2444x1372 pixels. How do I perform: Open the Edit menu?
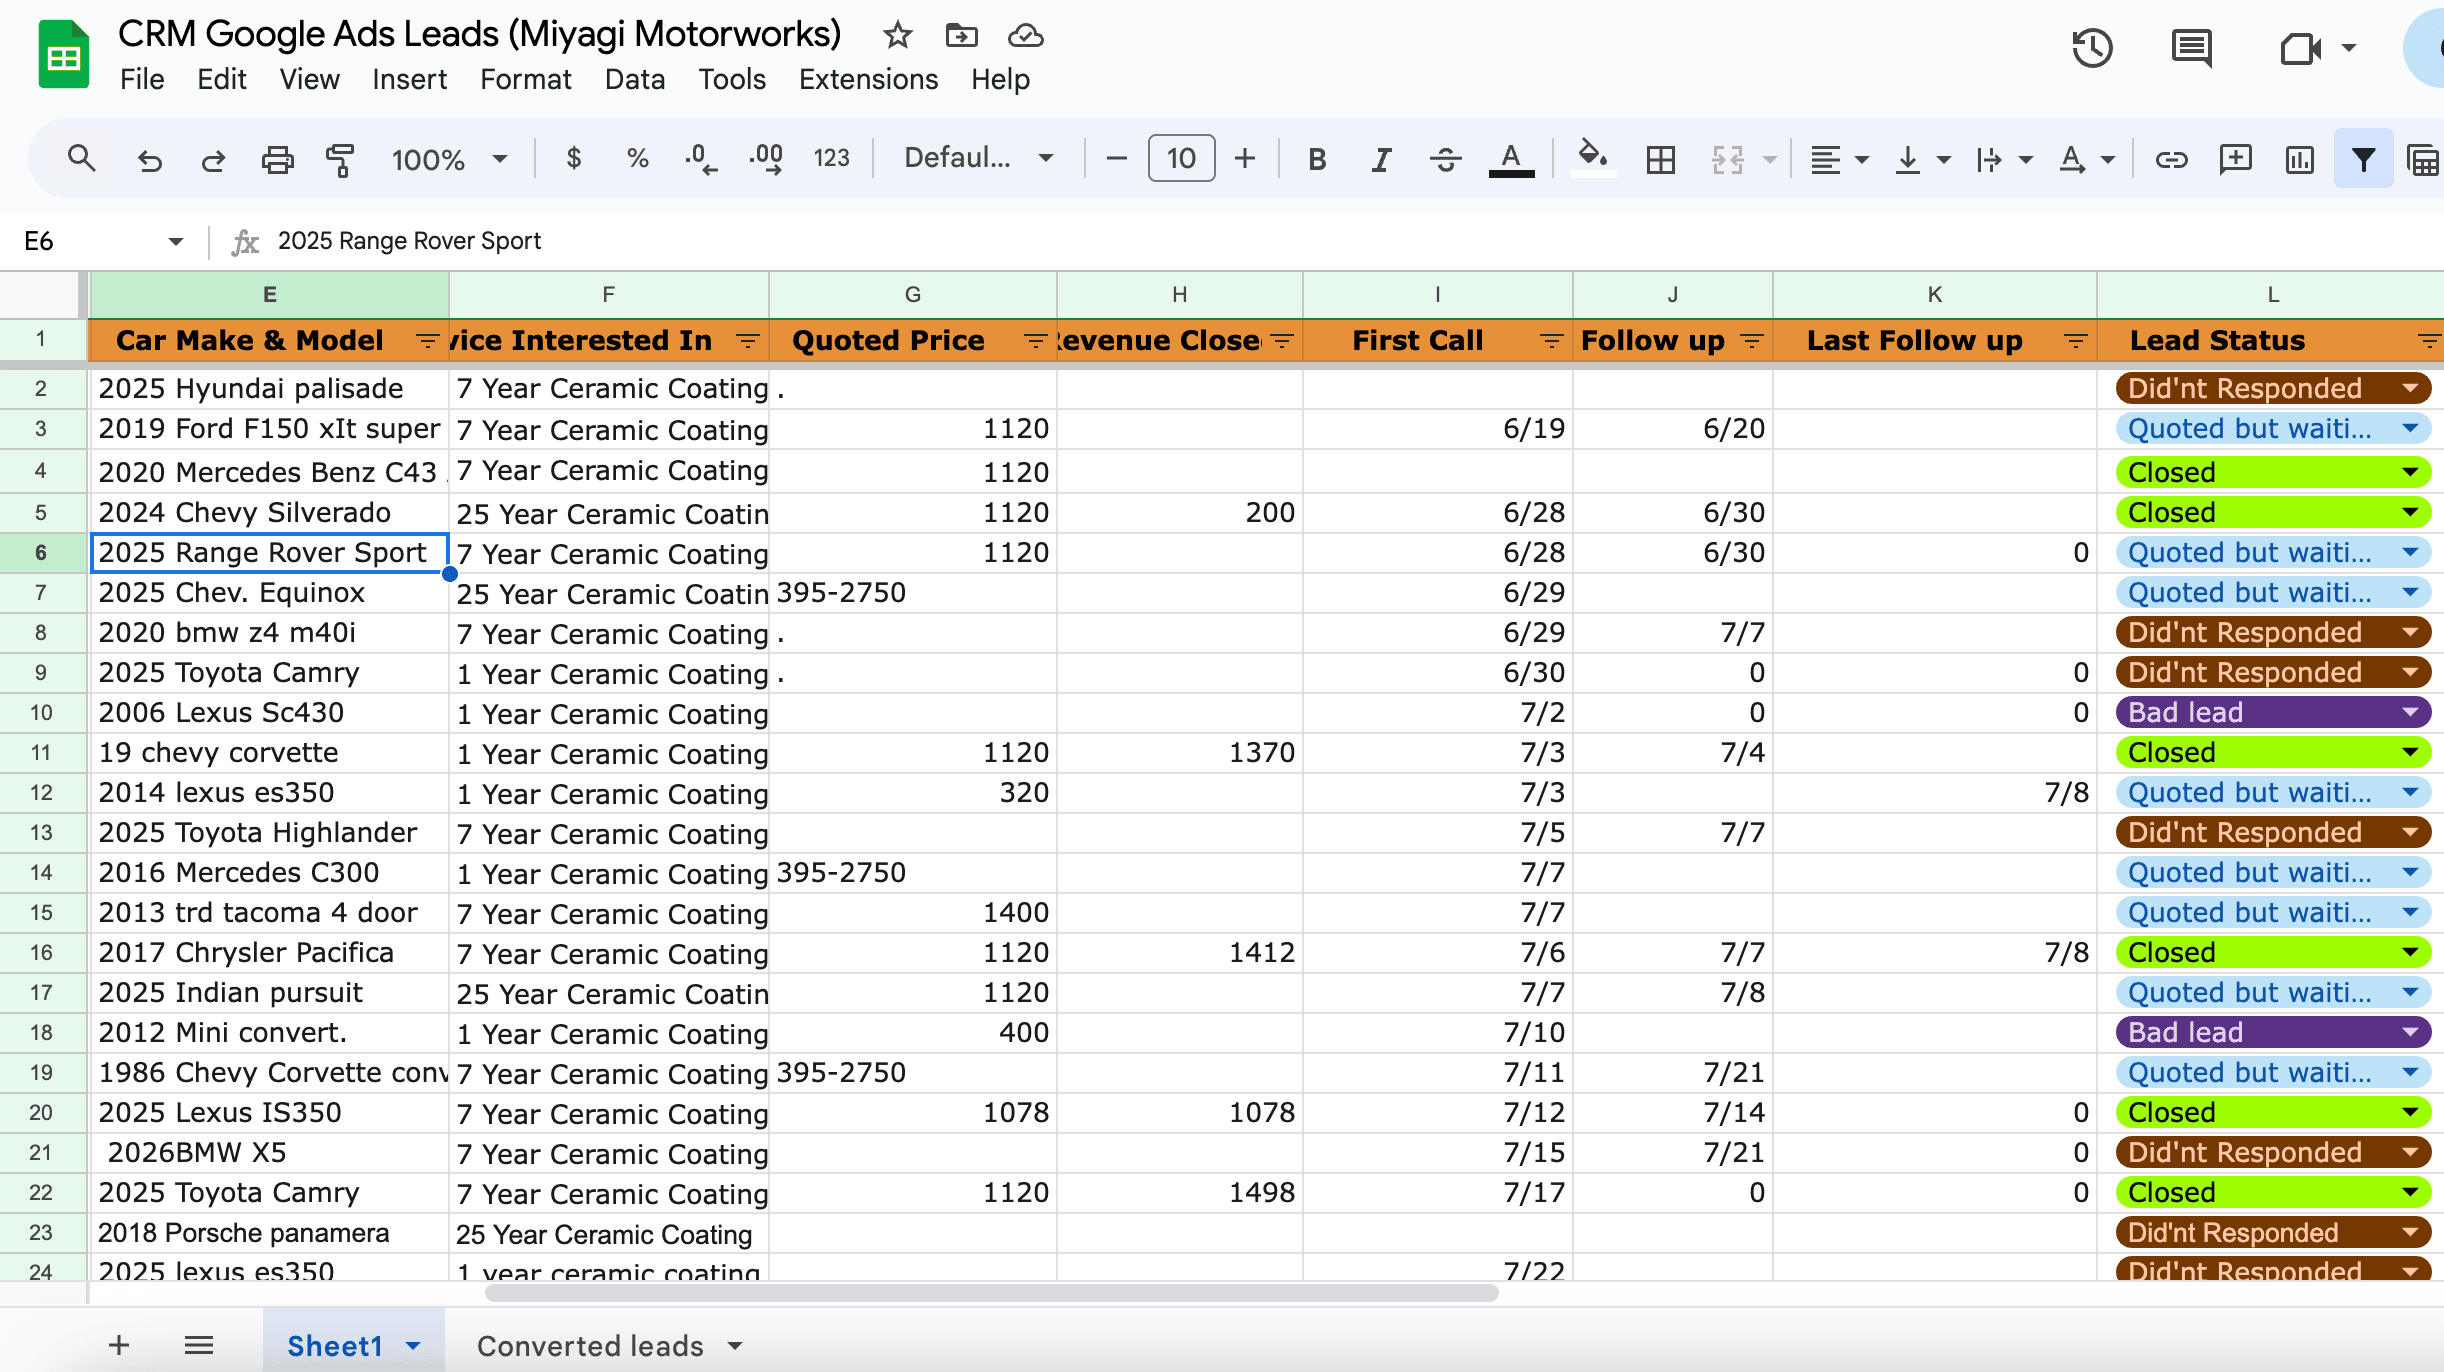coord(222,79)
